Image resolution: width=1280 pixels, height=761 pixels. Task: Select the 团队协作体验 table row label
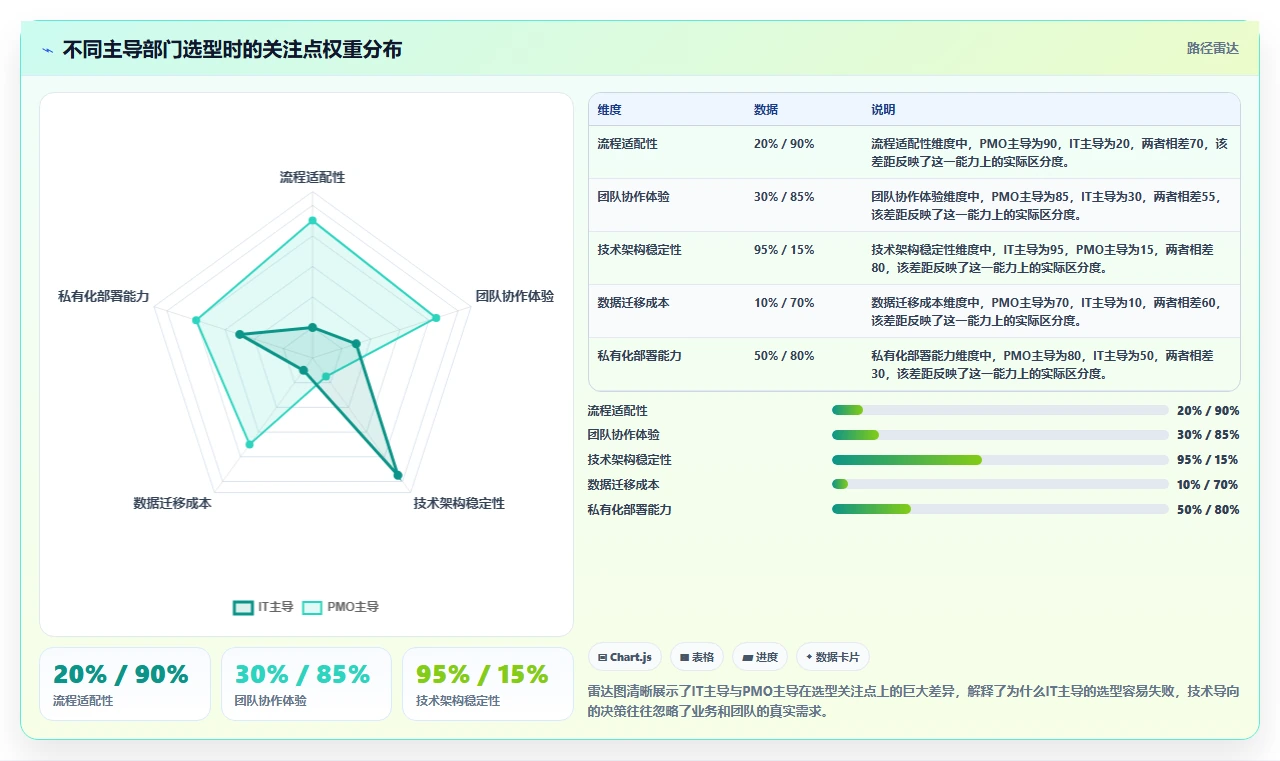(x=634, y=197)
